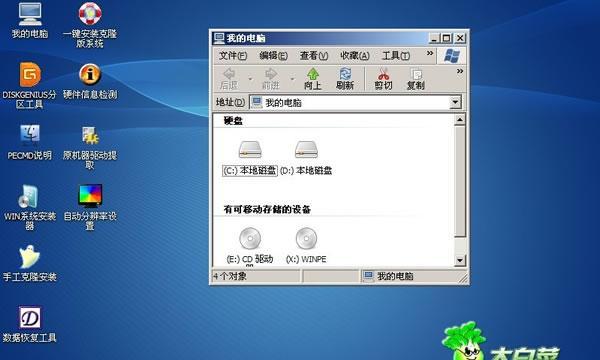Click the vertical scrollbar thumb
Screen dimensions: 600x360
click(460, 182)
